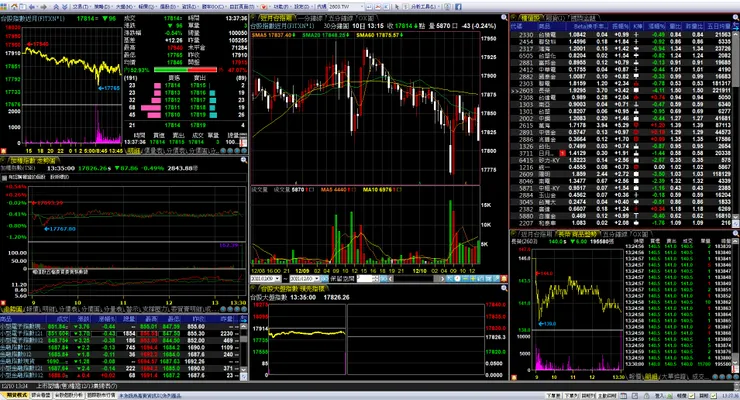Click the chart scroll right arrow button
740x400 pixels.
point(442,279)
